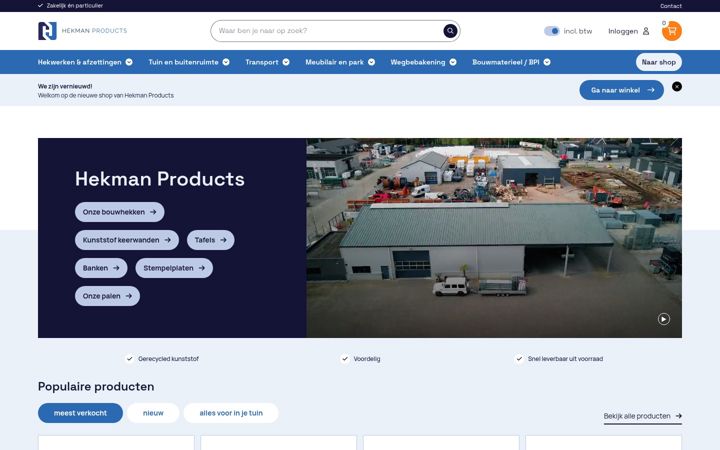The height and width of the screenshot is (450, 720).
Task: Open Kunststof keerwanden quick link
Action: [x=127, y=240]
